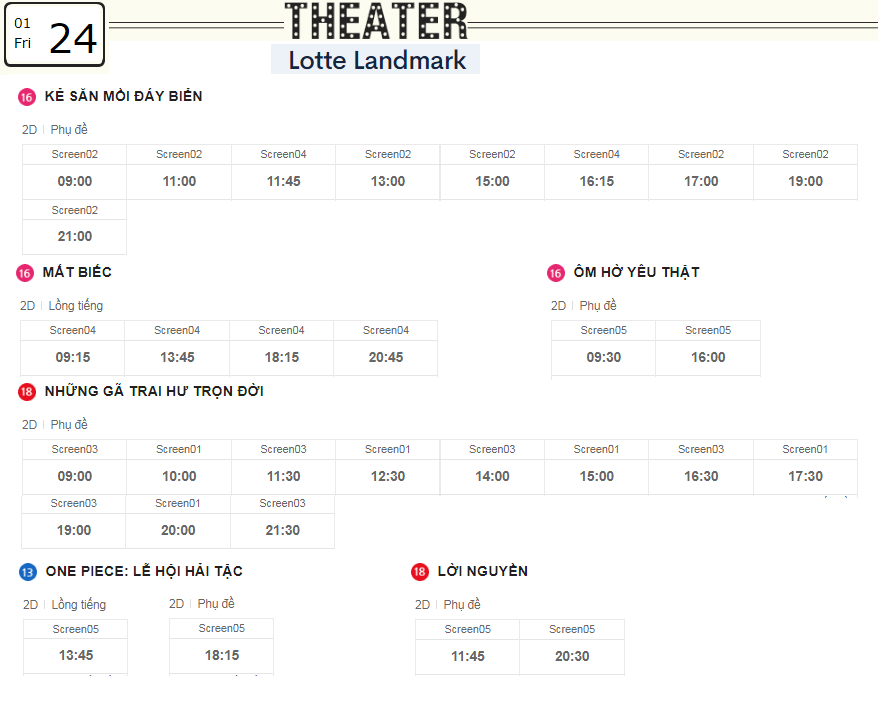Pick the 16:15 Screen04 showtime
Image resolution: width=878 pixels, height=706 pixels.
tap(596, 172)
